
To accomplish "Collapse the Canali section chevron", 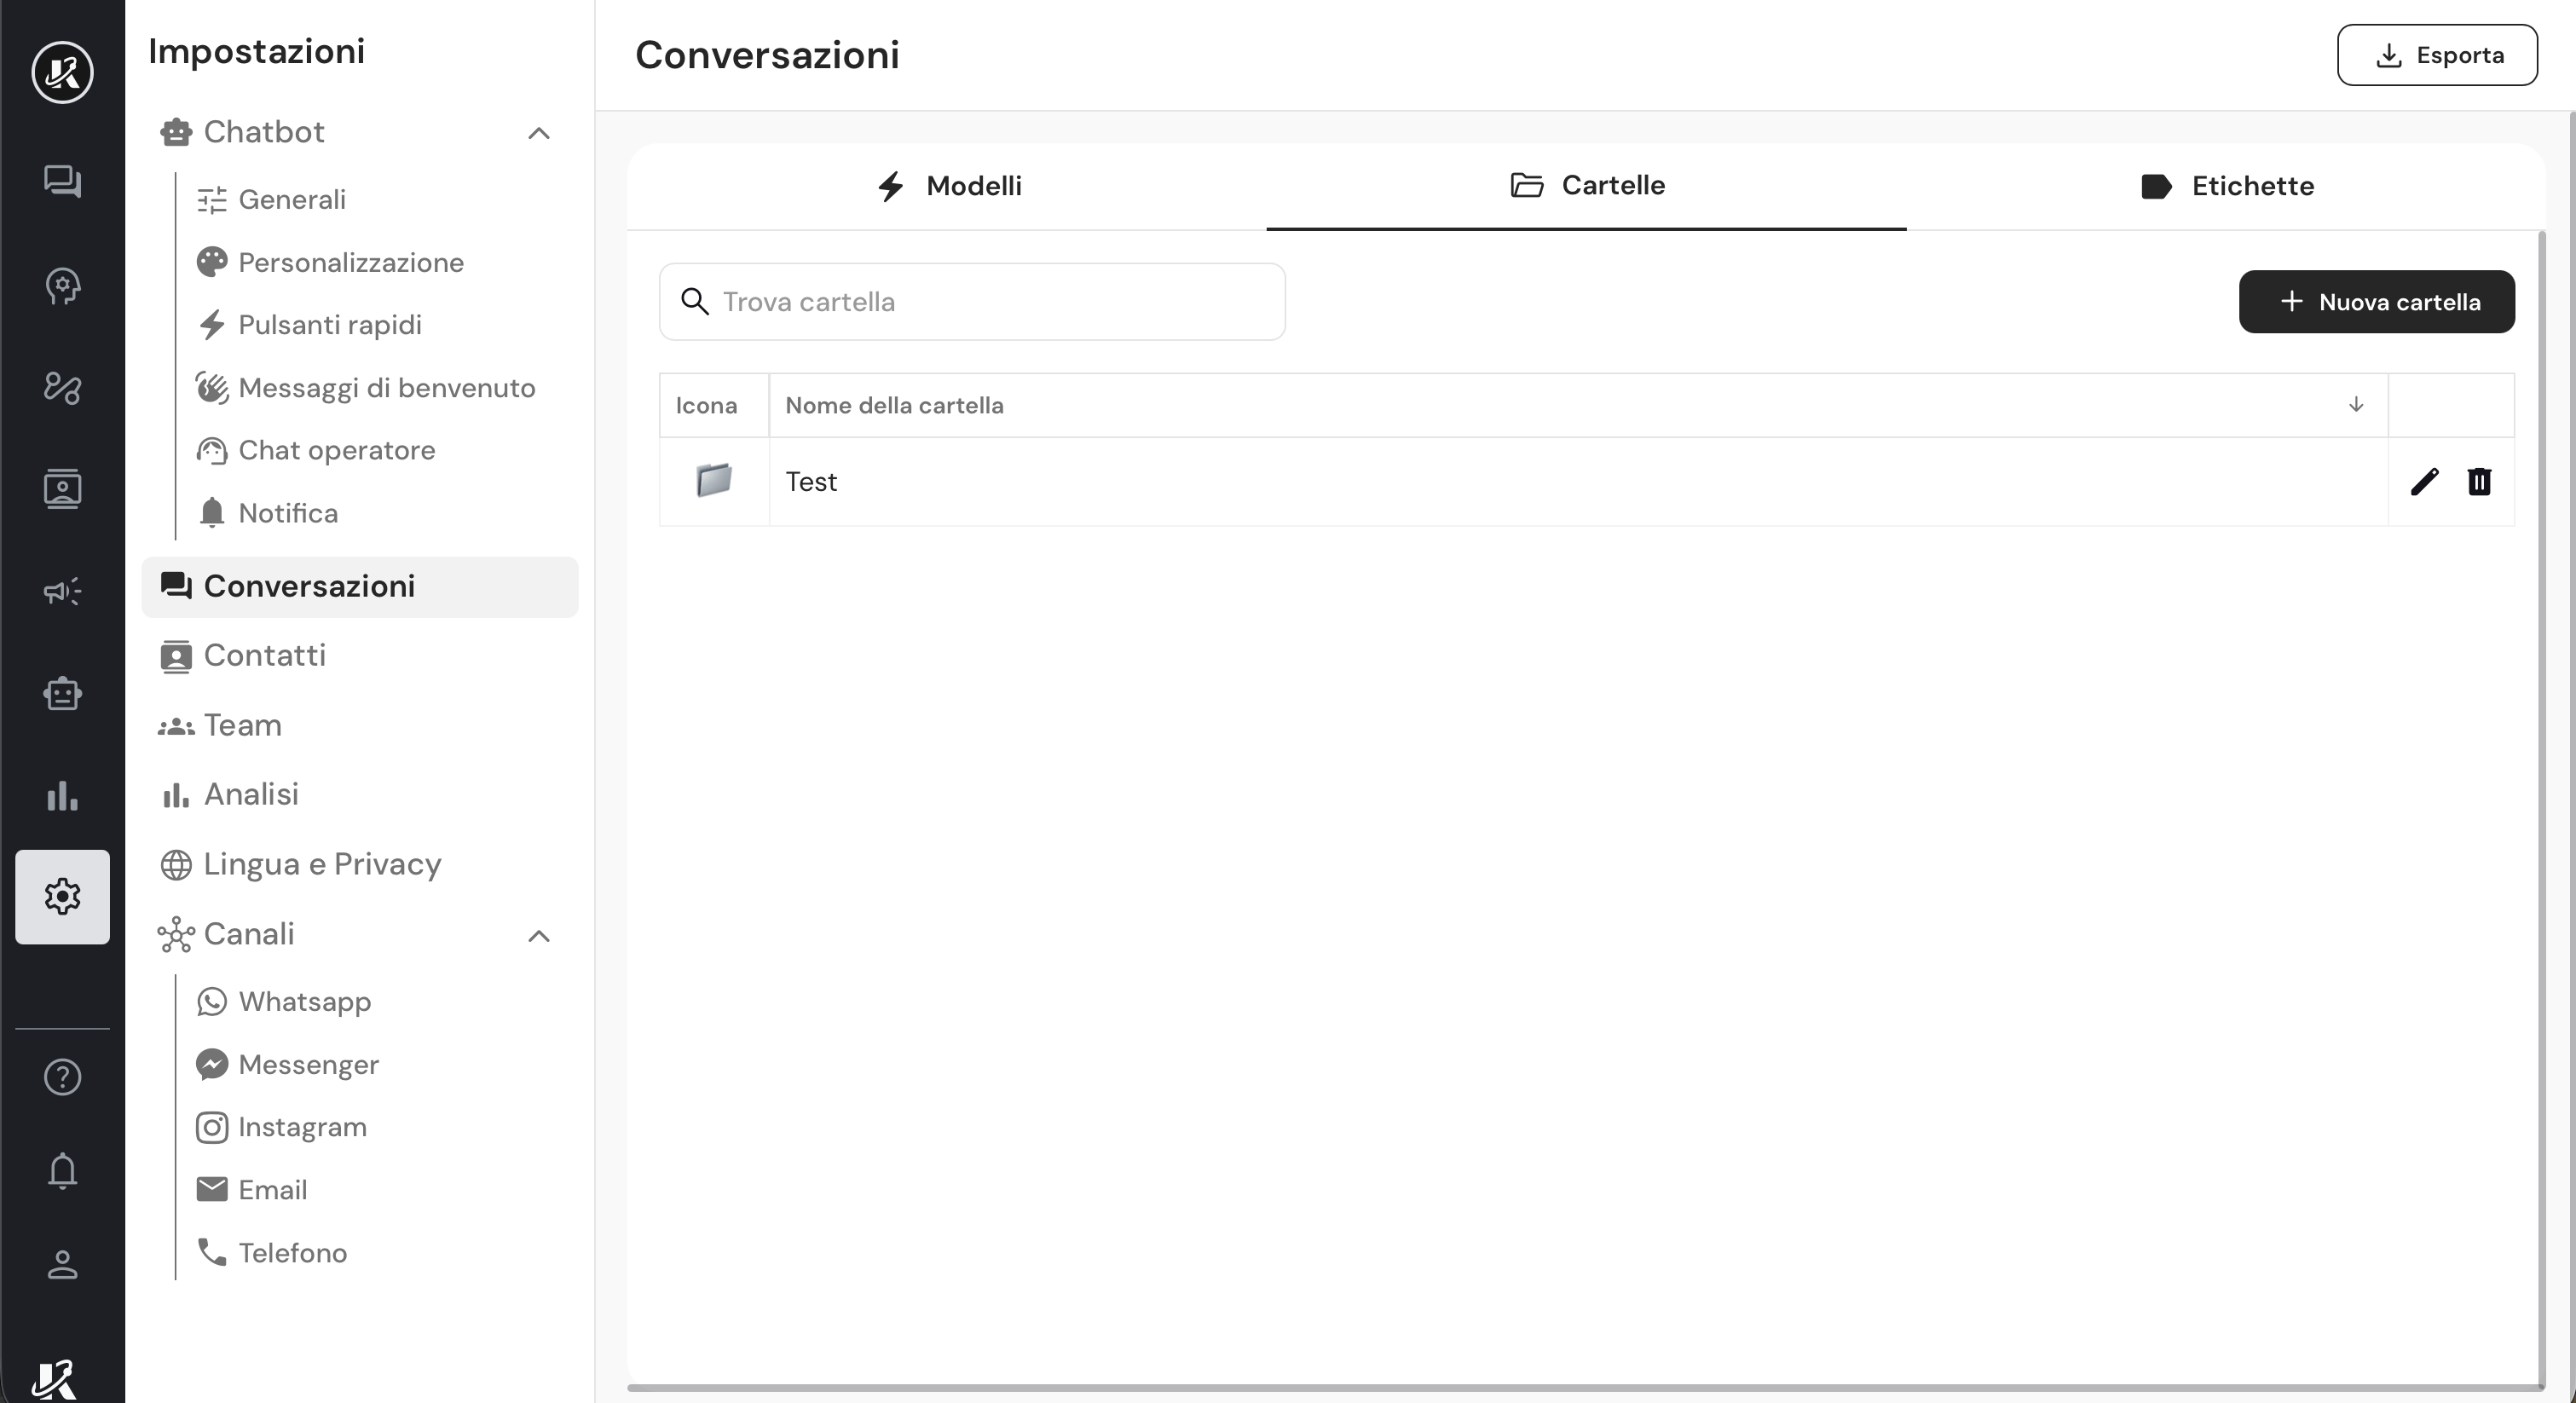I will [x=539, y=936].
